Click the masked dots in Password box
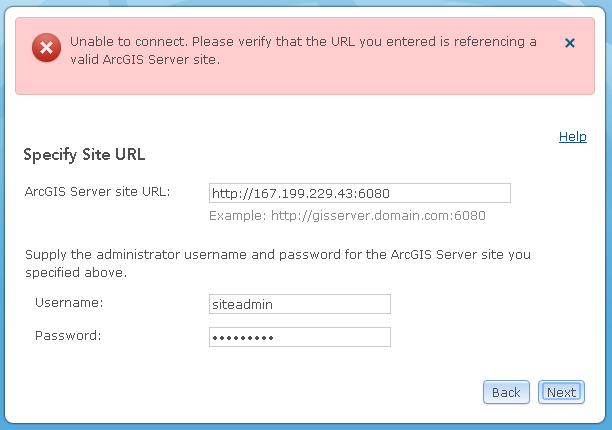 (243, 338)
